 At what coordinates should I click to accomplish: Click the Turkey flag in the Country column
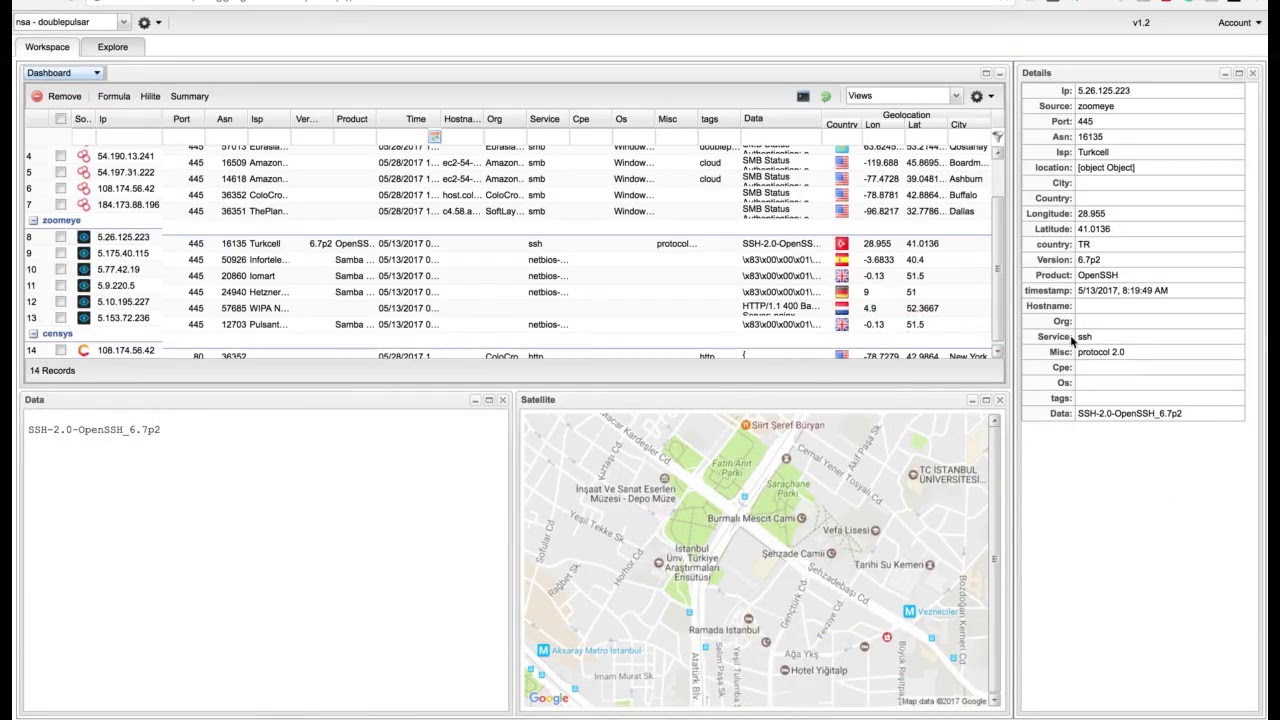(841, 243)
